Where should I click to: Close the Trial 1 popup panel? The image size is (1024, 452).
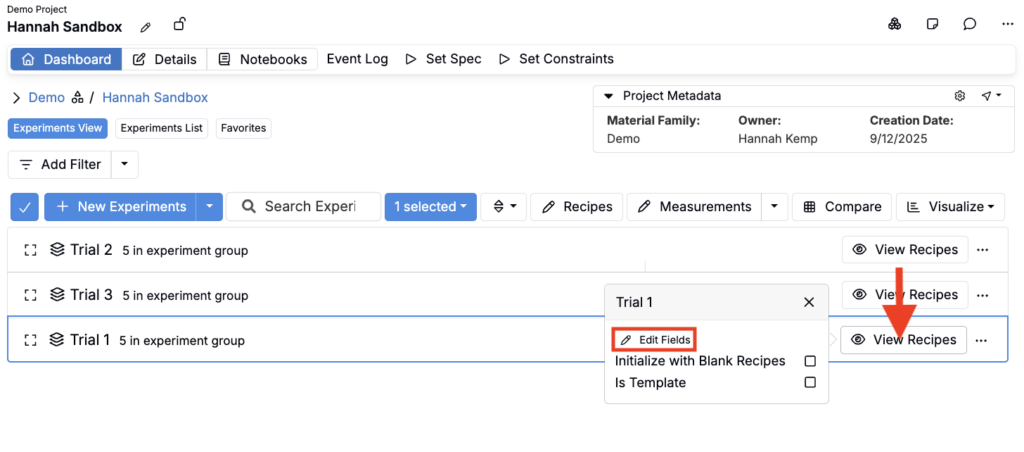point(809,302)
